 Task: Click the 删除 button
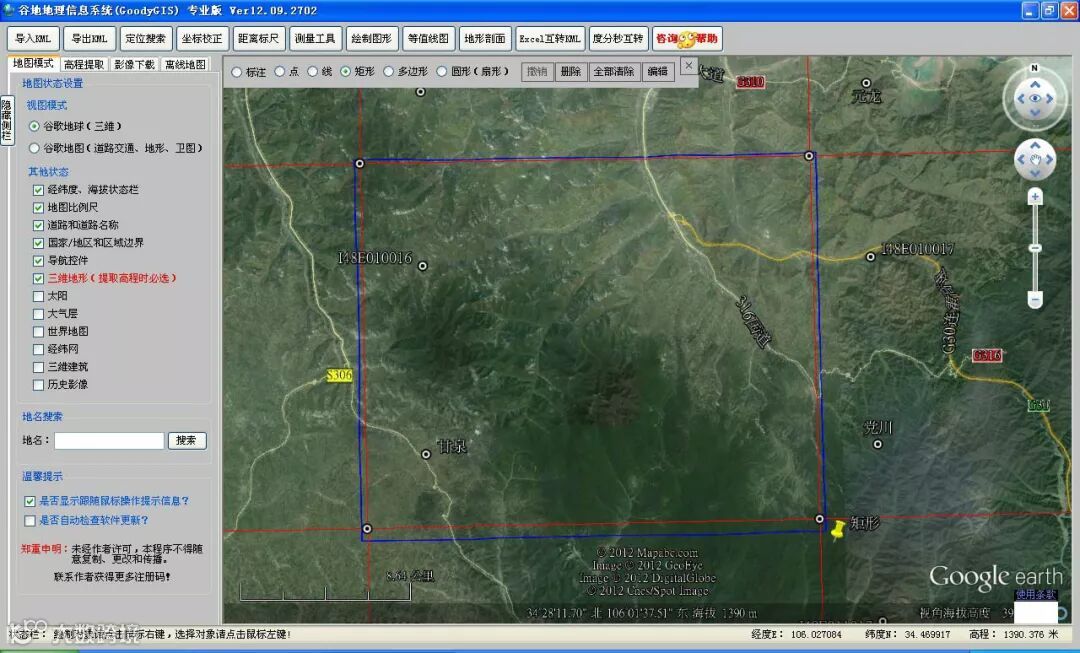pos(571,72)
